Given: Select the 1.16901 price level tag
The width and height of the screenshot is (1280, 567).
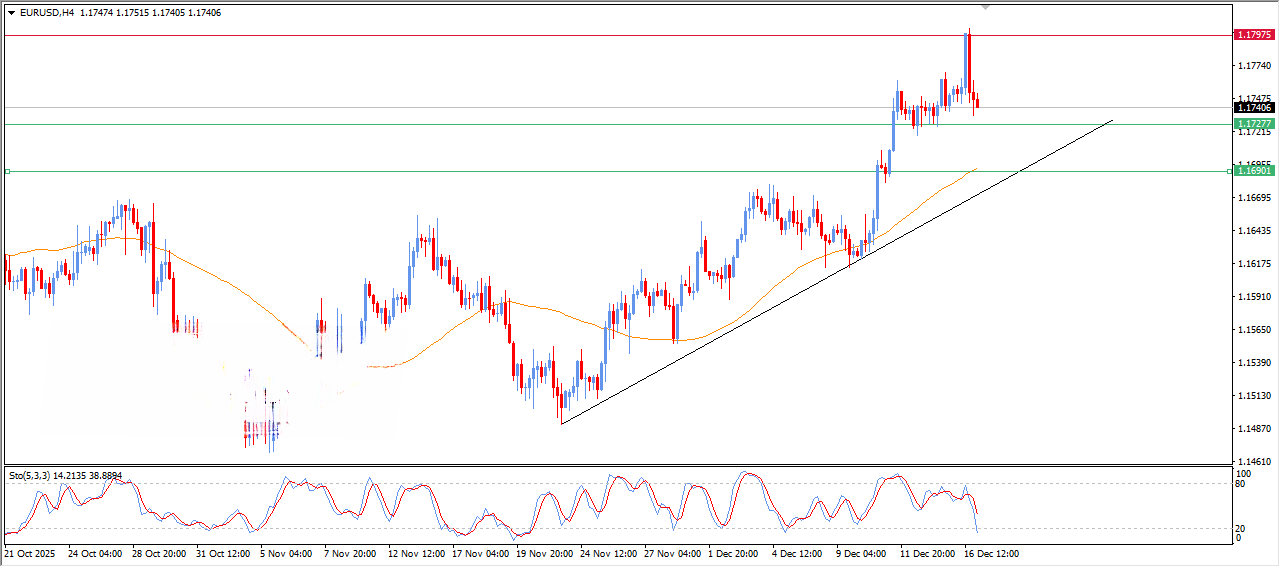Looking at the screenshot, I should 1254,171.
